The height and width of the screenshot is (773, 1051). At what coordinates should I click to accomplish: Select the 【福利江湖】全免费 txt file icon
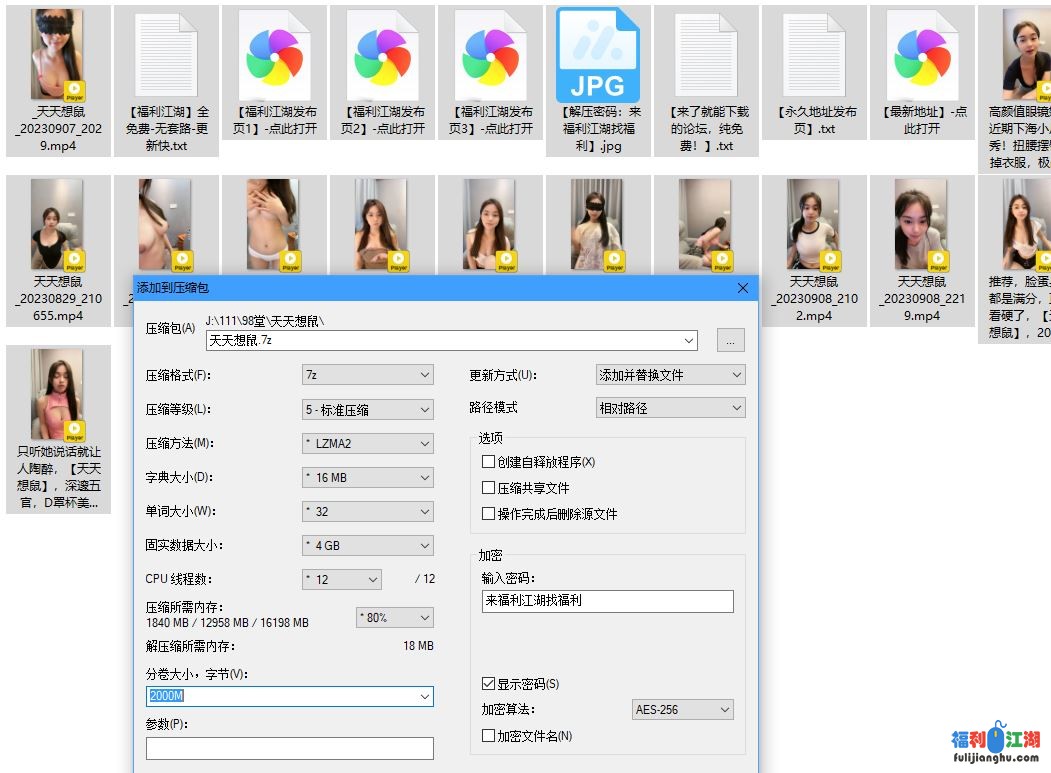click(165, 57)
